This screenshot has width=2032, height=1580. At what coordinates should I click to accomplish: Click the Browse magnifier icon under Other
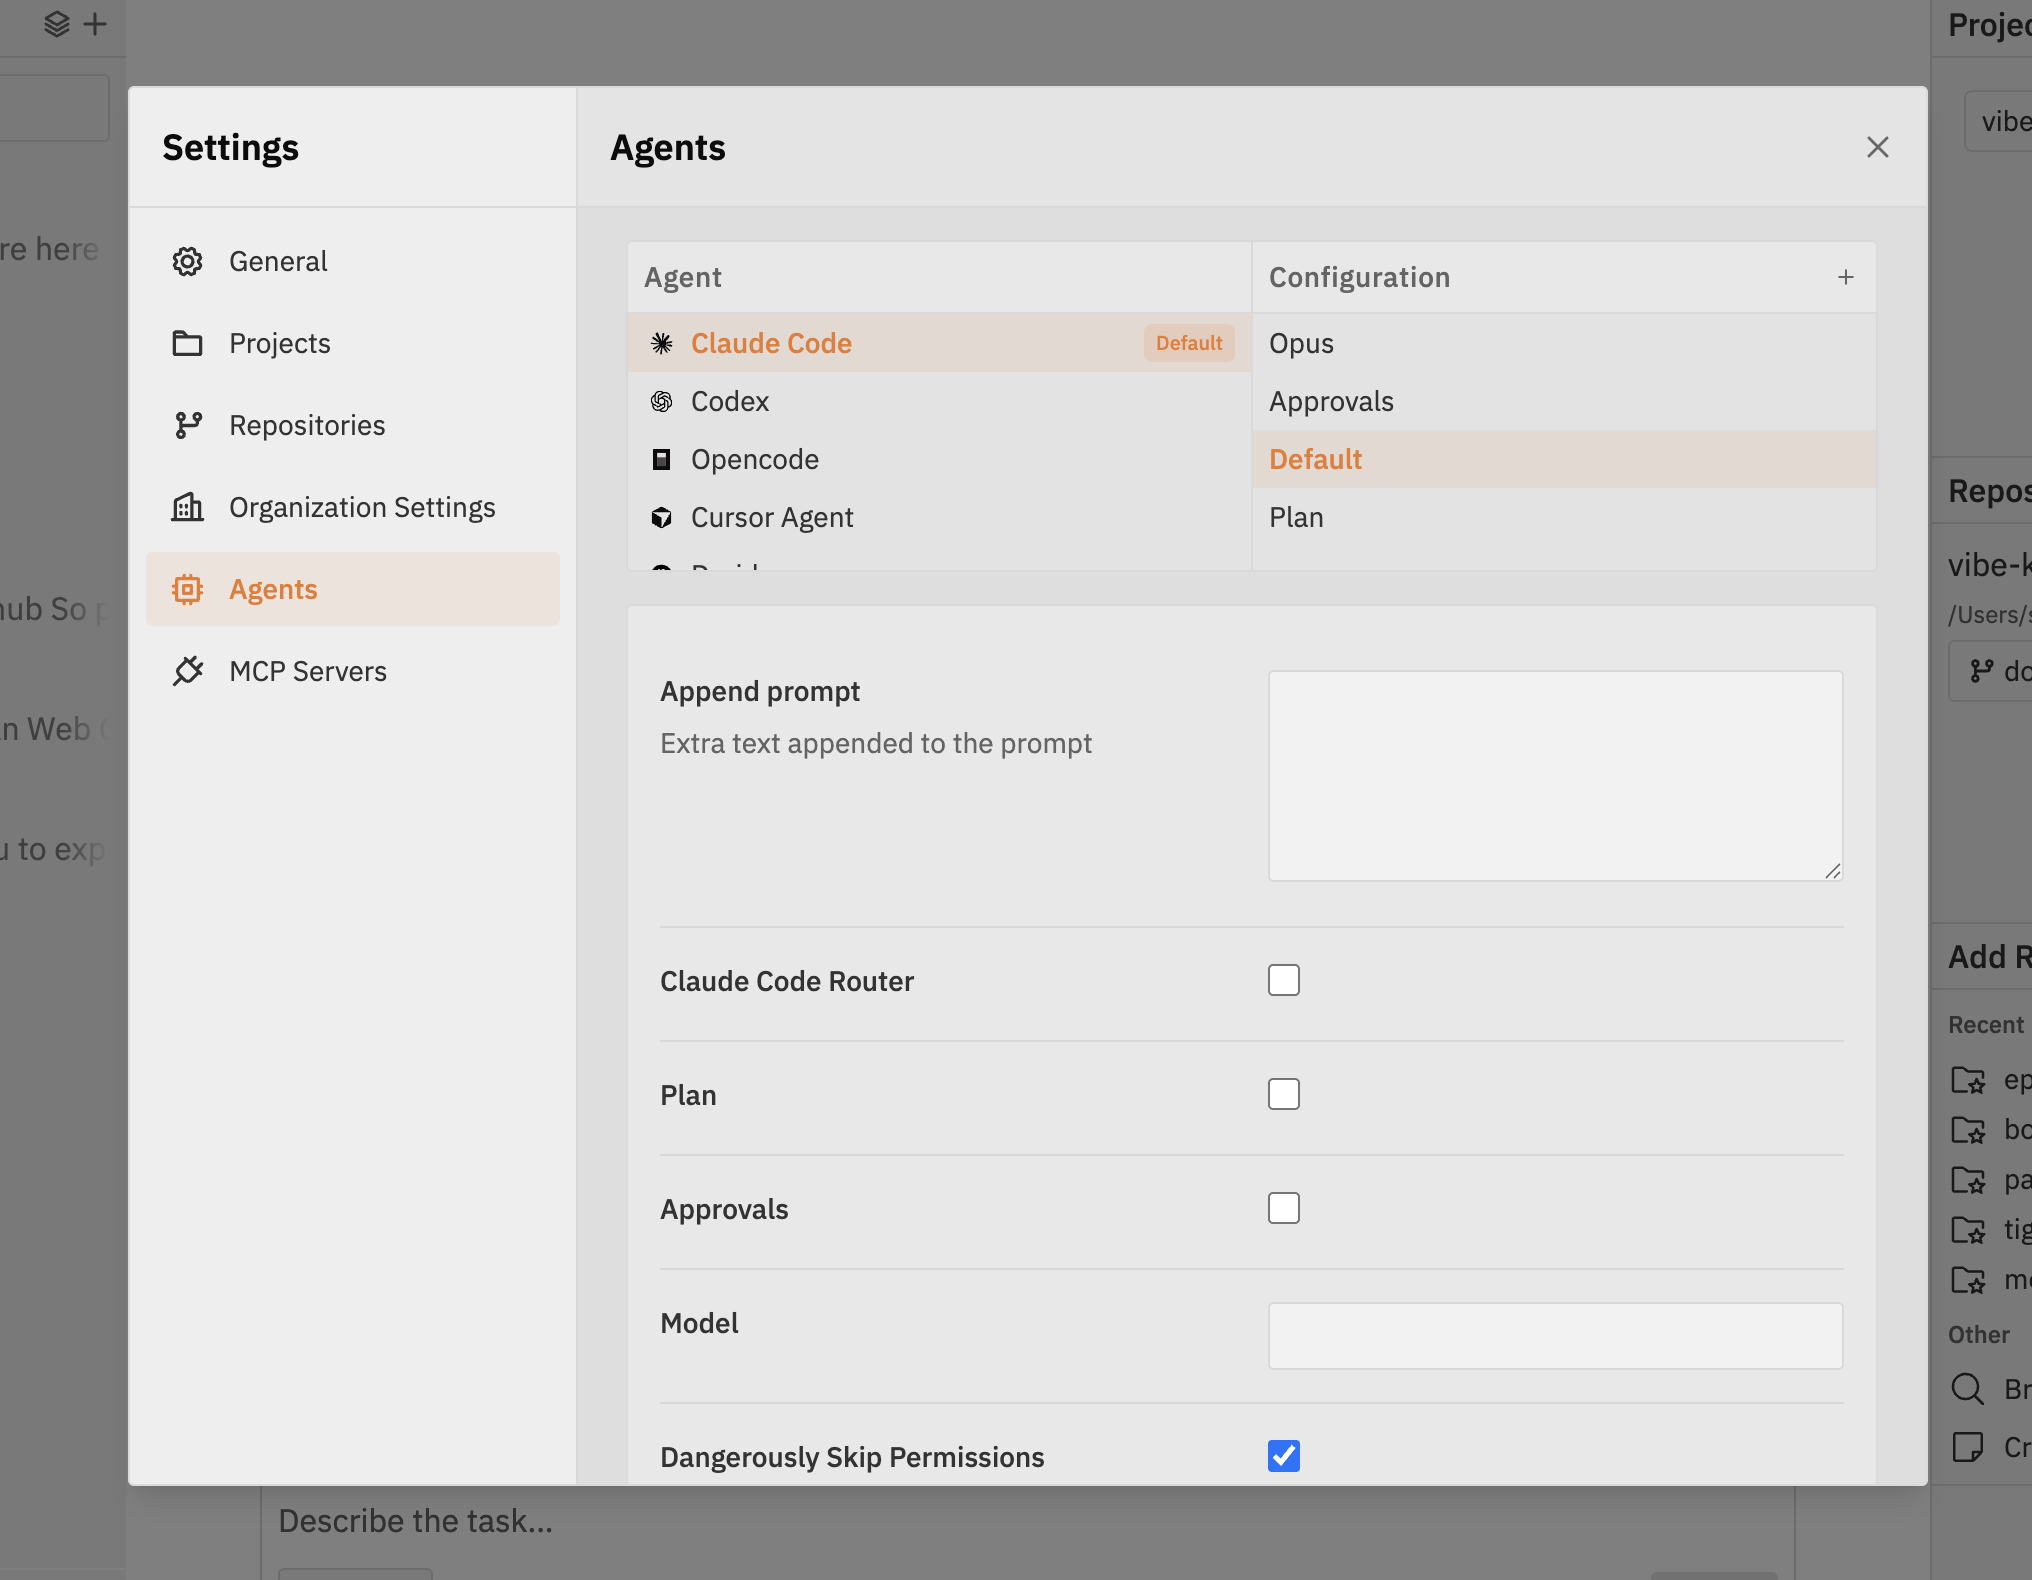tap(1967, 1388)
